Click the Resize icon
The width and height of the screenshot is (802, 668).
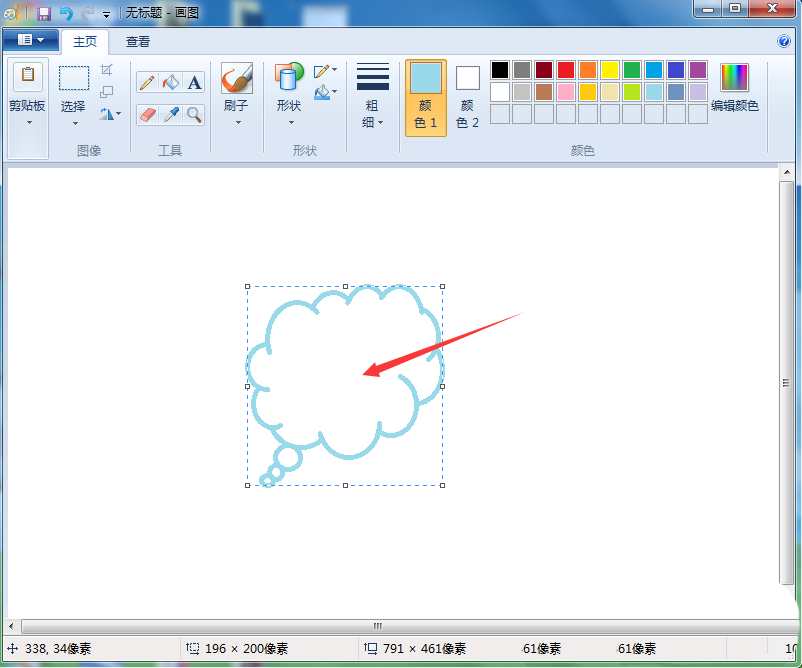[x=107, y=92]
